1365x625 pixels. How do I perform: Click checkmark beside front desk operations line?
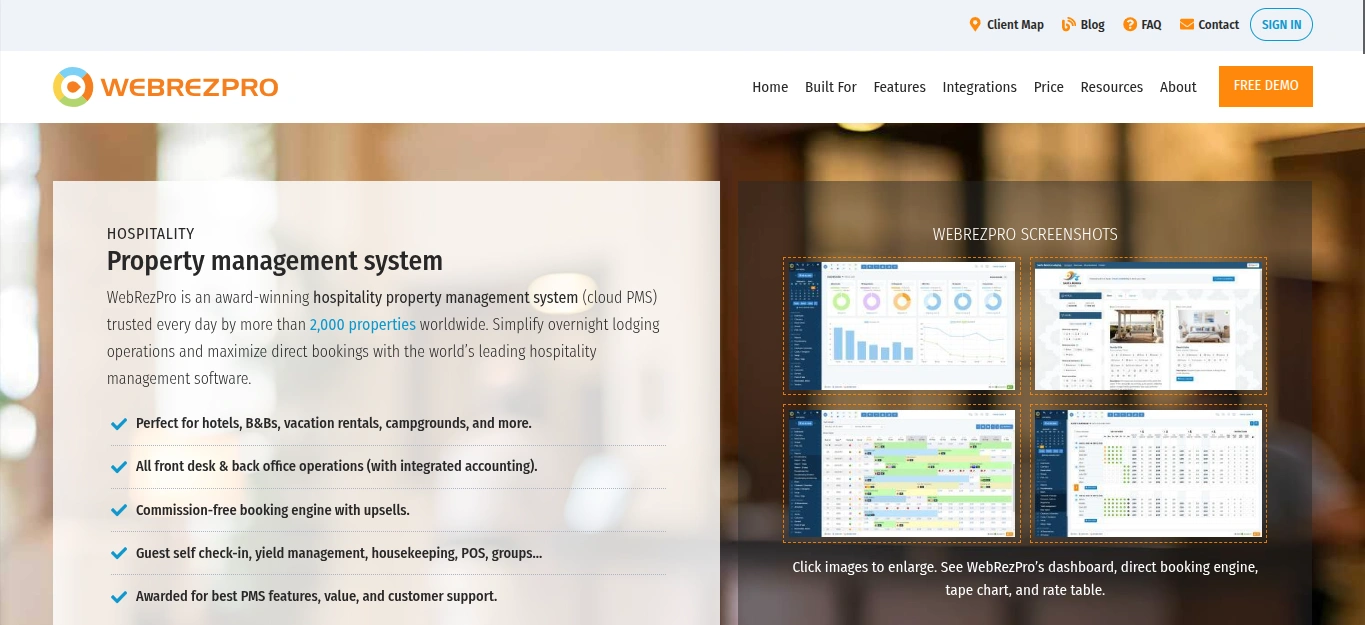119,467
